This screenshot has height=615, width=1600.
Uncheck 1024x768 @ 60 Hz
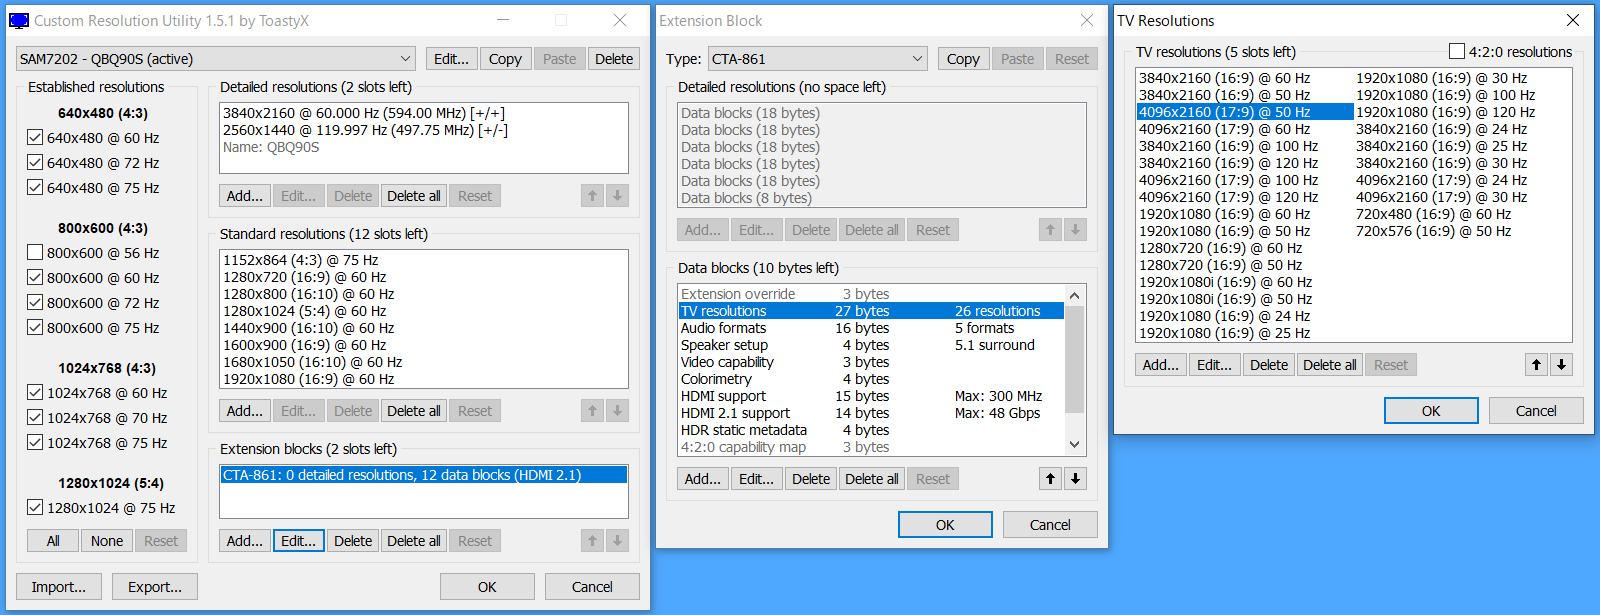tap(35, 393)
